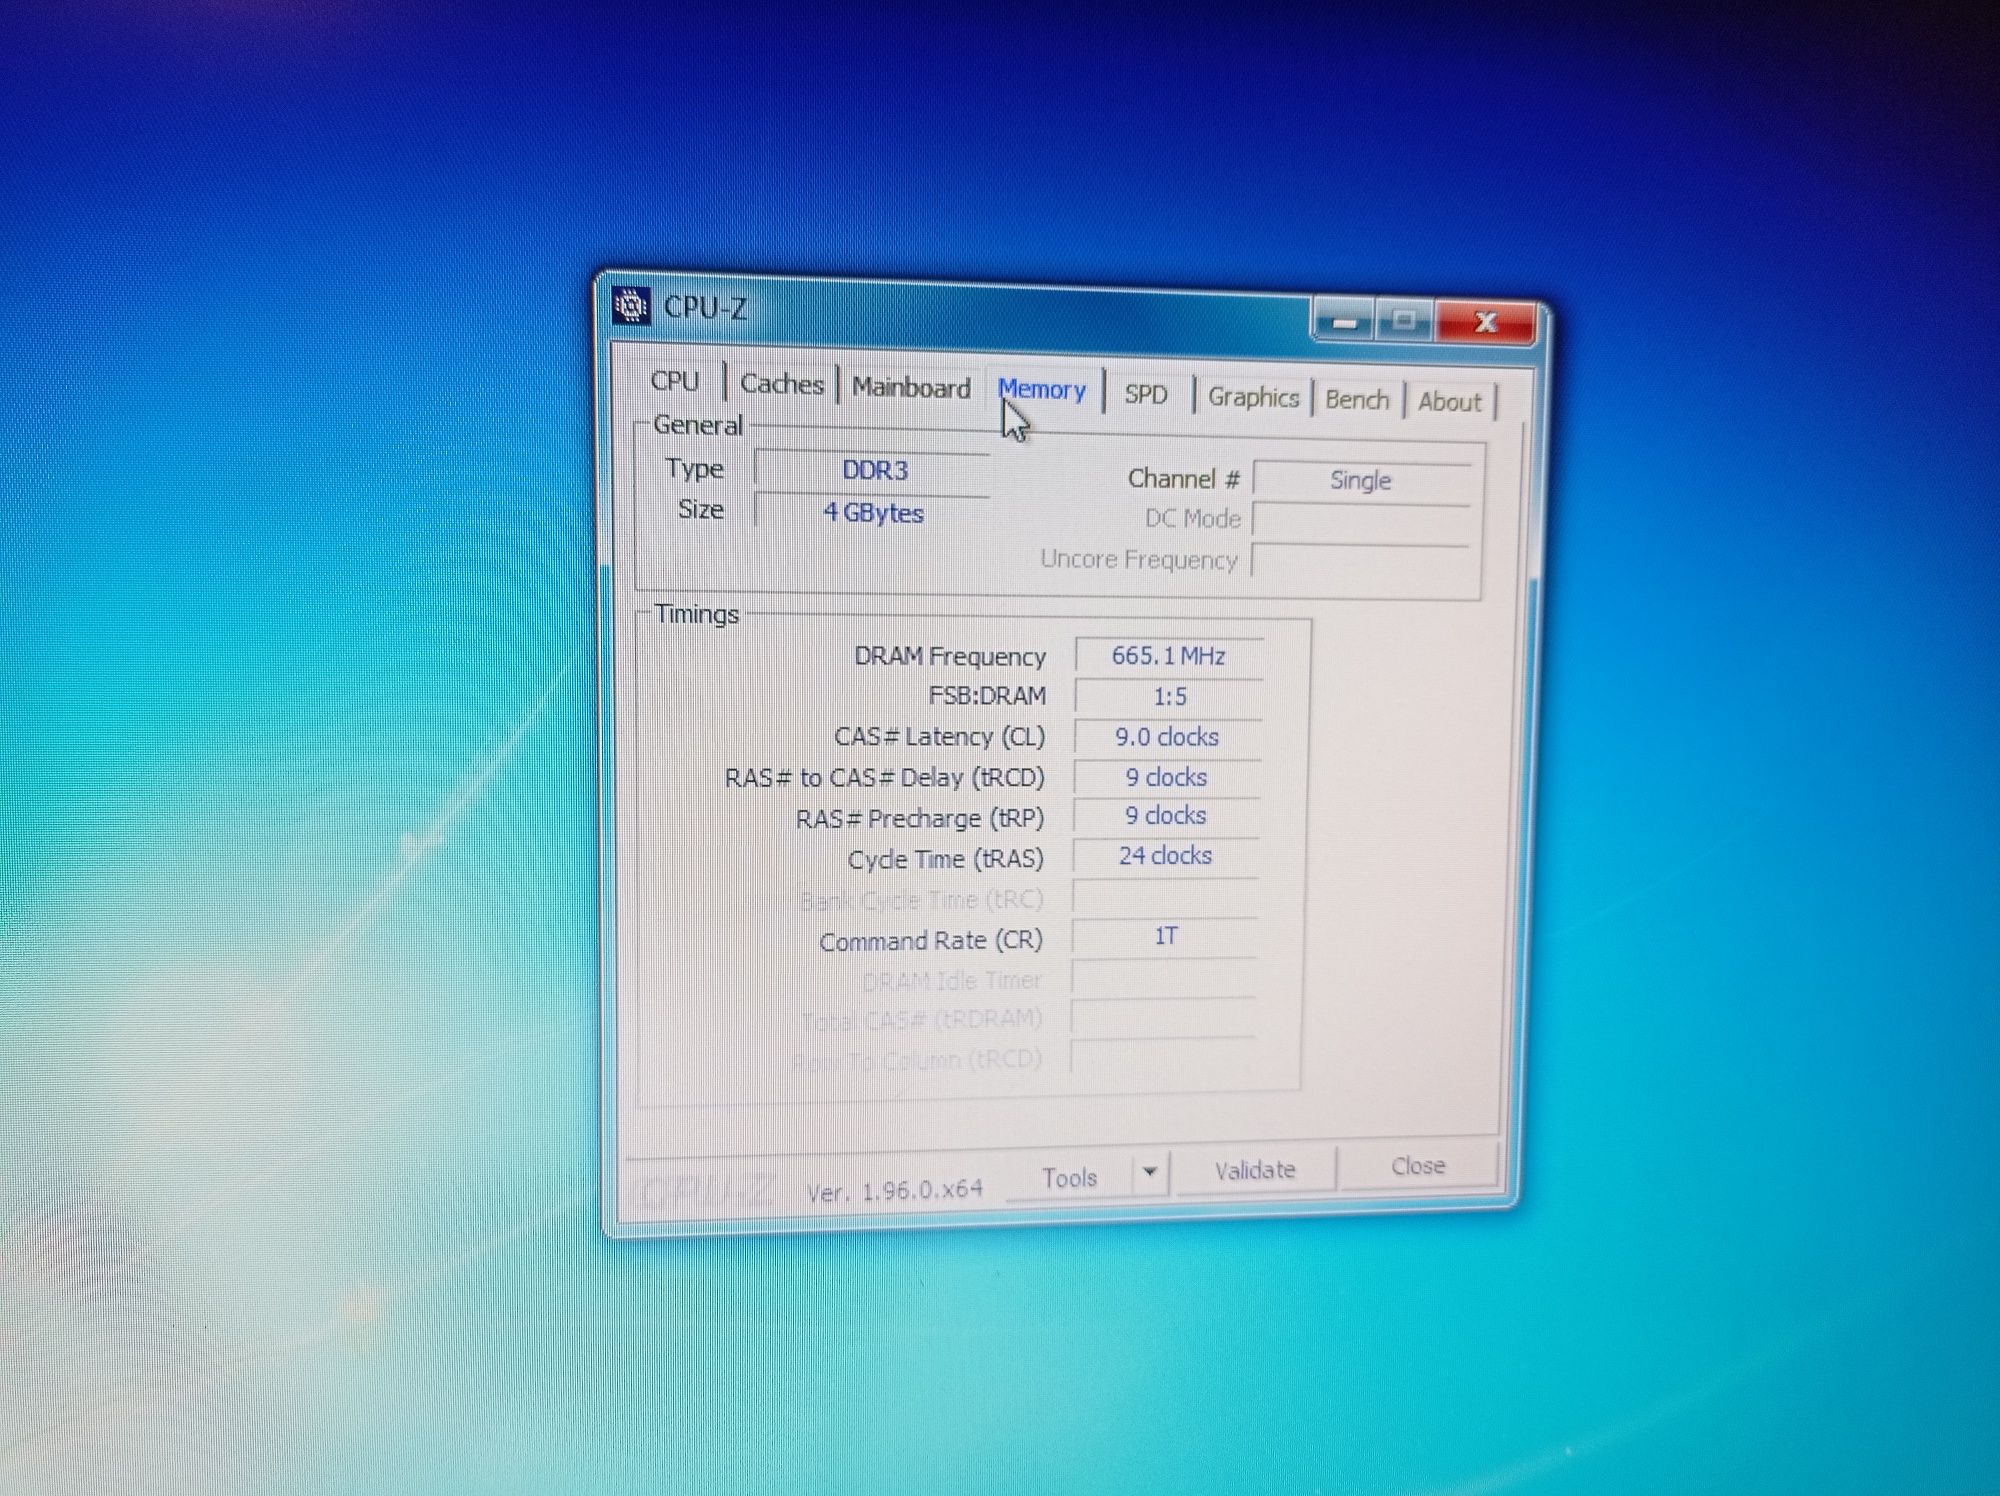2000x1496 pixels.
Task: Go to the Bench tab
Action: (1357, 400)
